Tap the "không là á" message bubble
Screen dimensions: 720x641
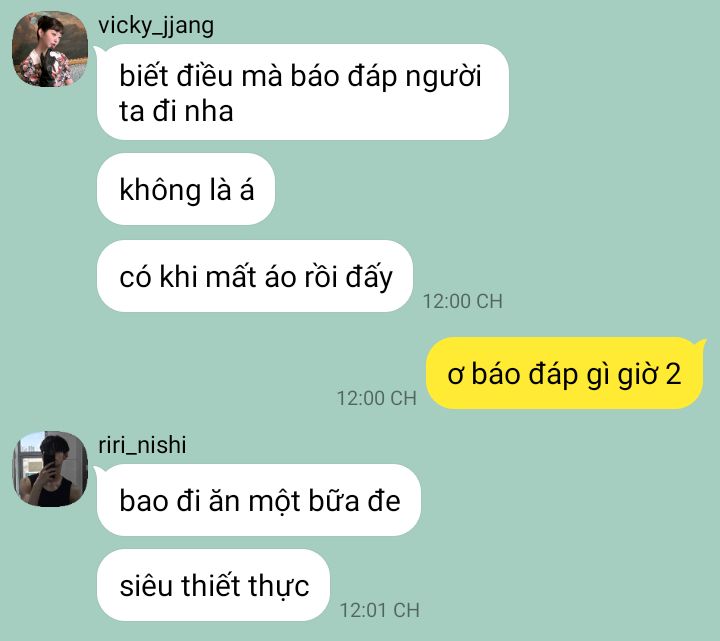click(186, 189)
